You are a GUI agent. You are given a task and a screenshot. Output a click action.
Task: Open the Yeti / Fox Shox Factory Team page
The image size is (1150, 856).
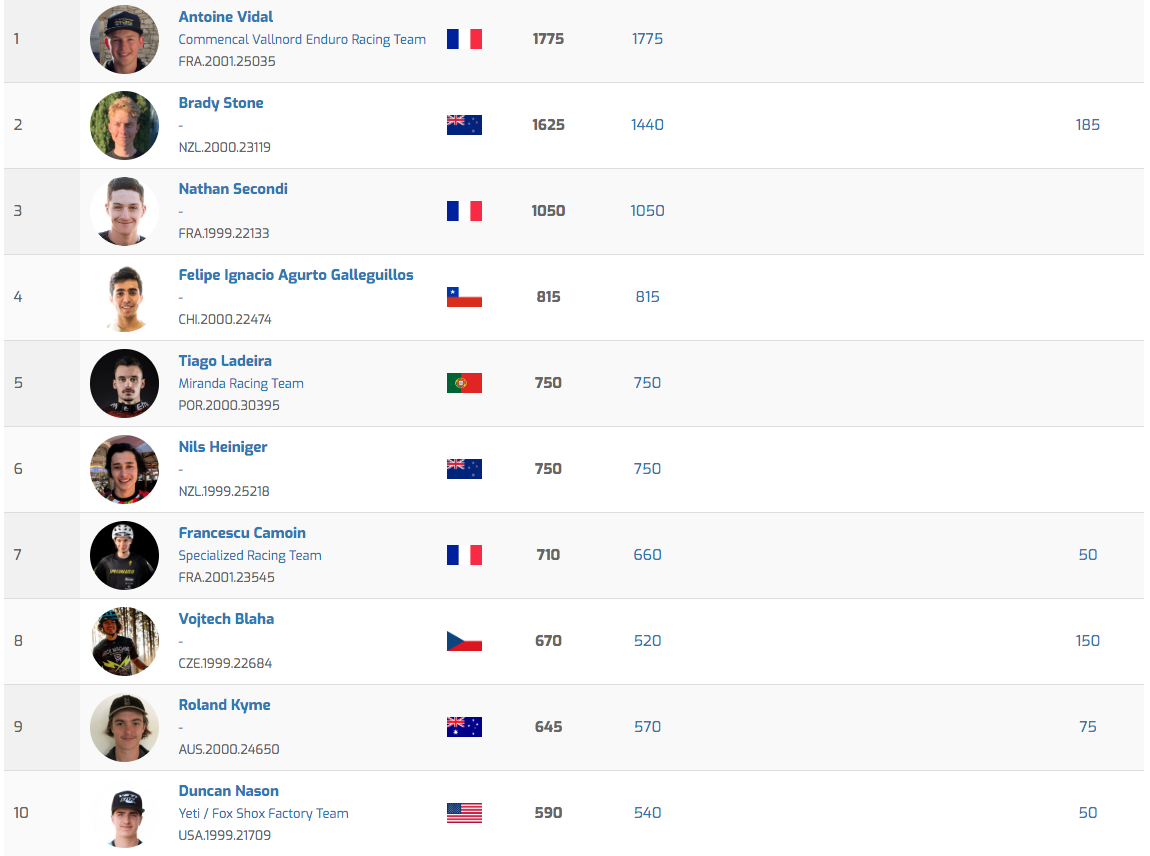coord(263,814)
